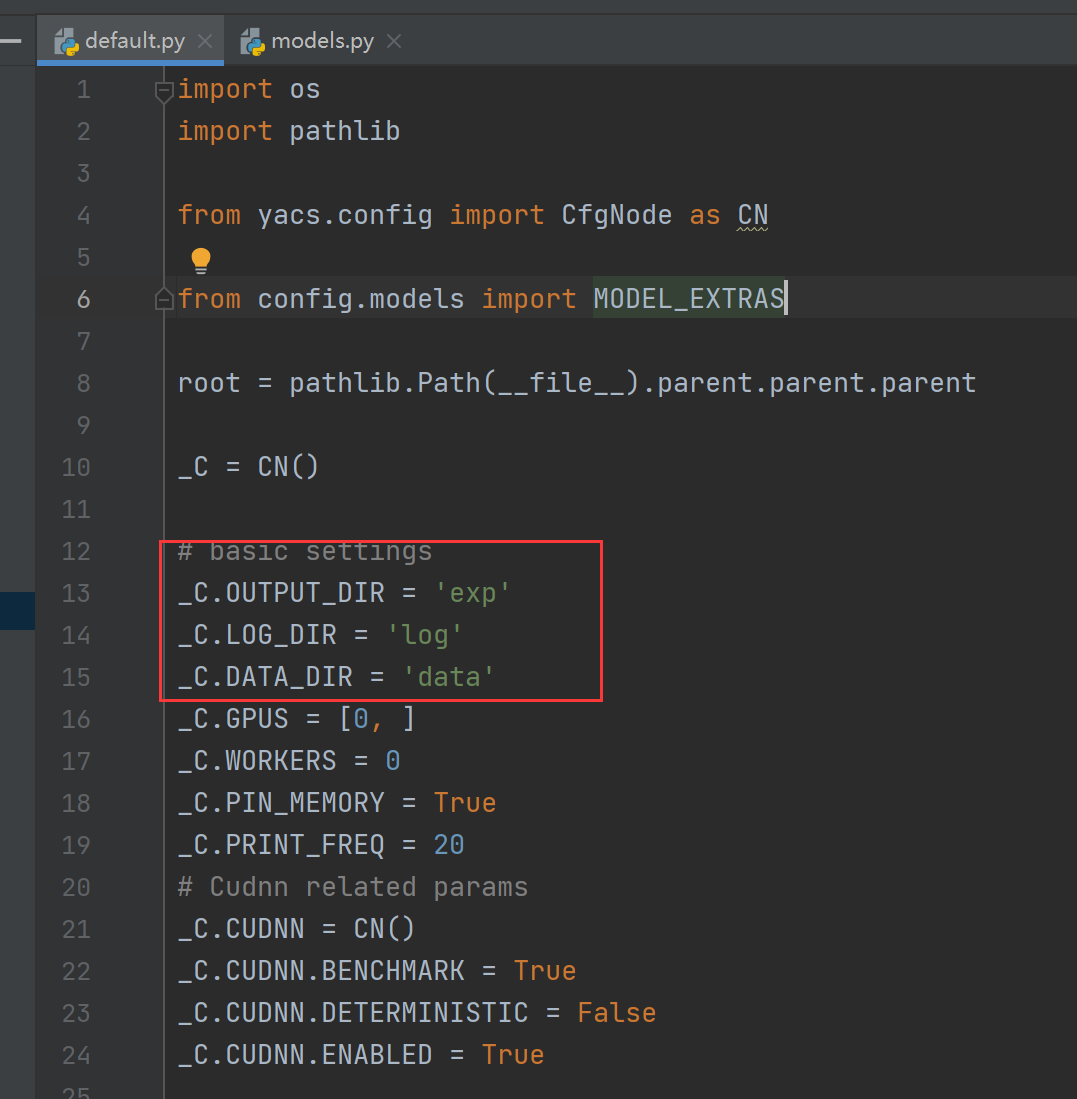The image size is (1077, 1099).
Task: Click the fold end marker at line 6
Action: (163, 300)
